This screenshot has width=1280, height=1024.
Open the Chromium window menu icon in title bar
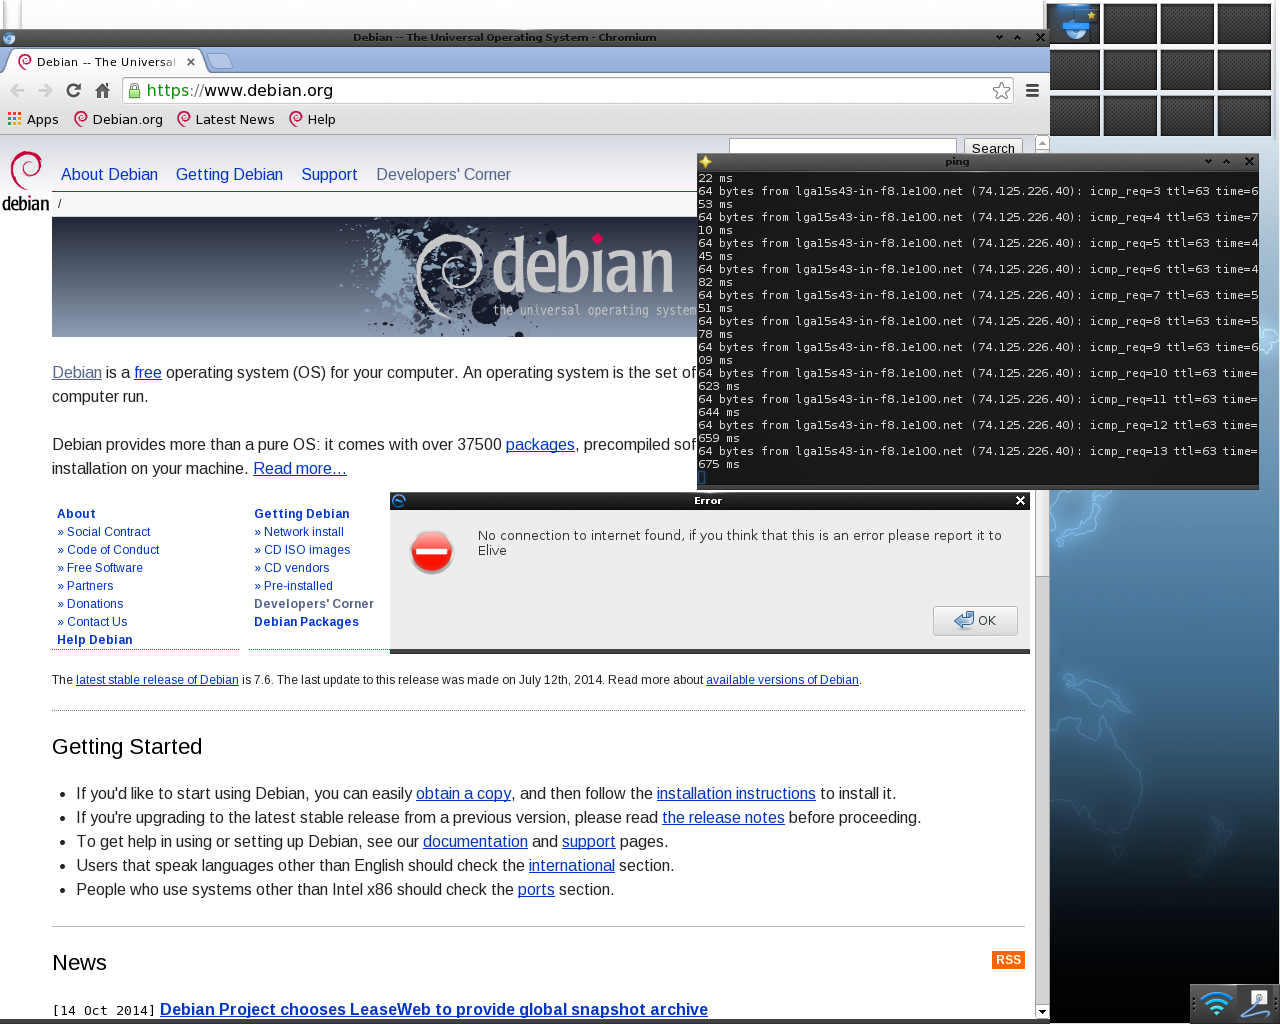pyautogui.click(x=9, y=38)
